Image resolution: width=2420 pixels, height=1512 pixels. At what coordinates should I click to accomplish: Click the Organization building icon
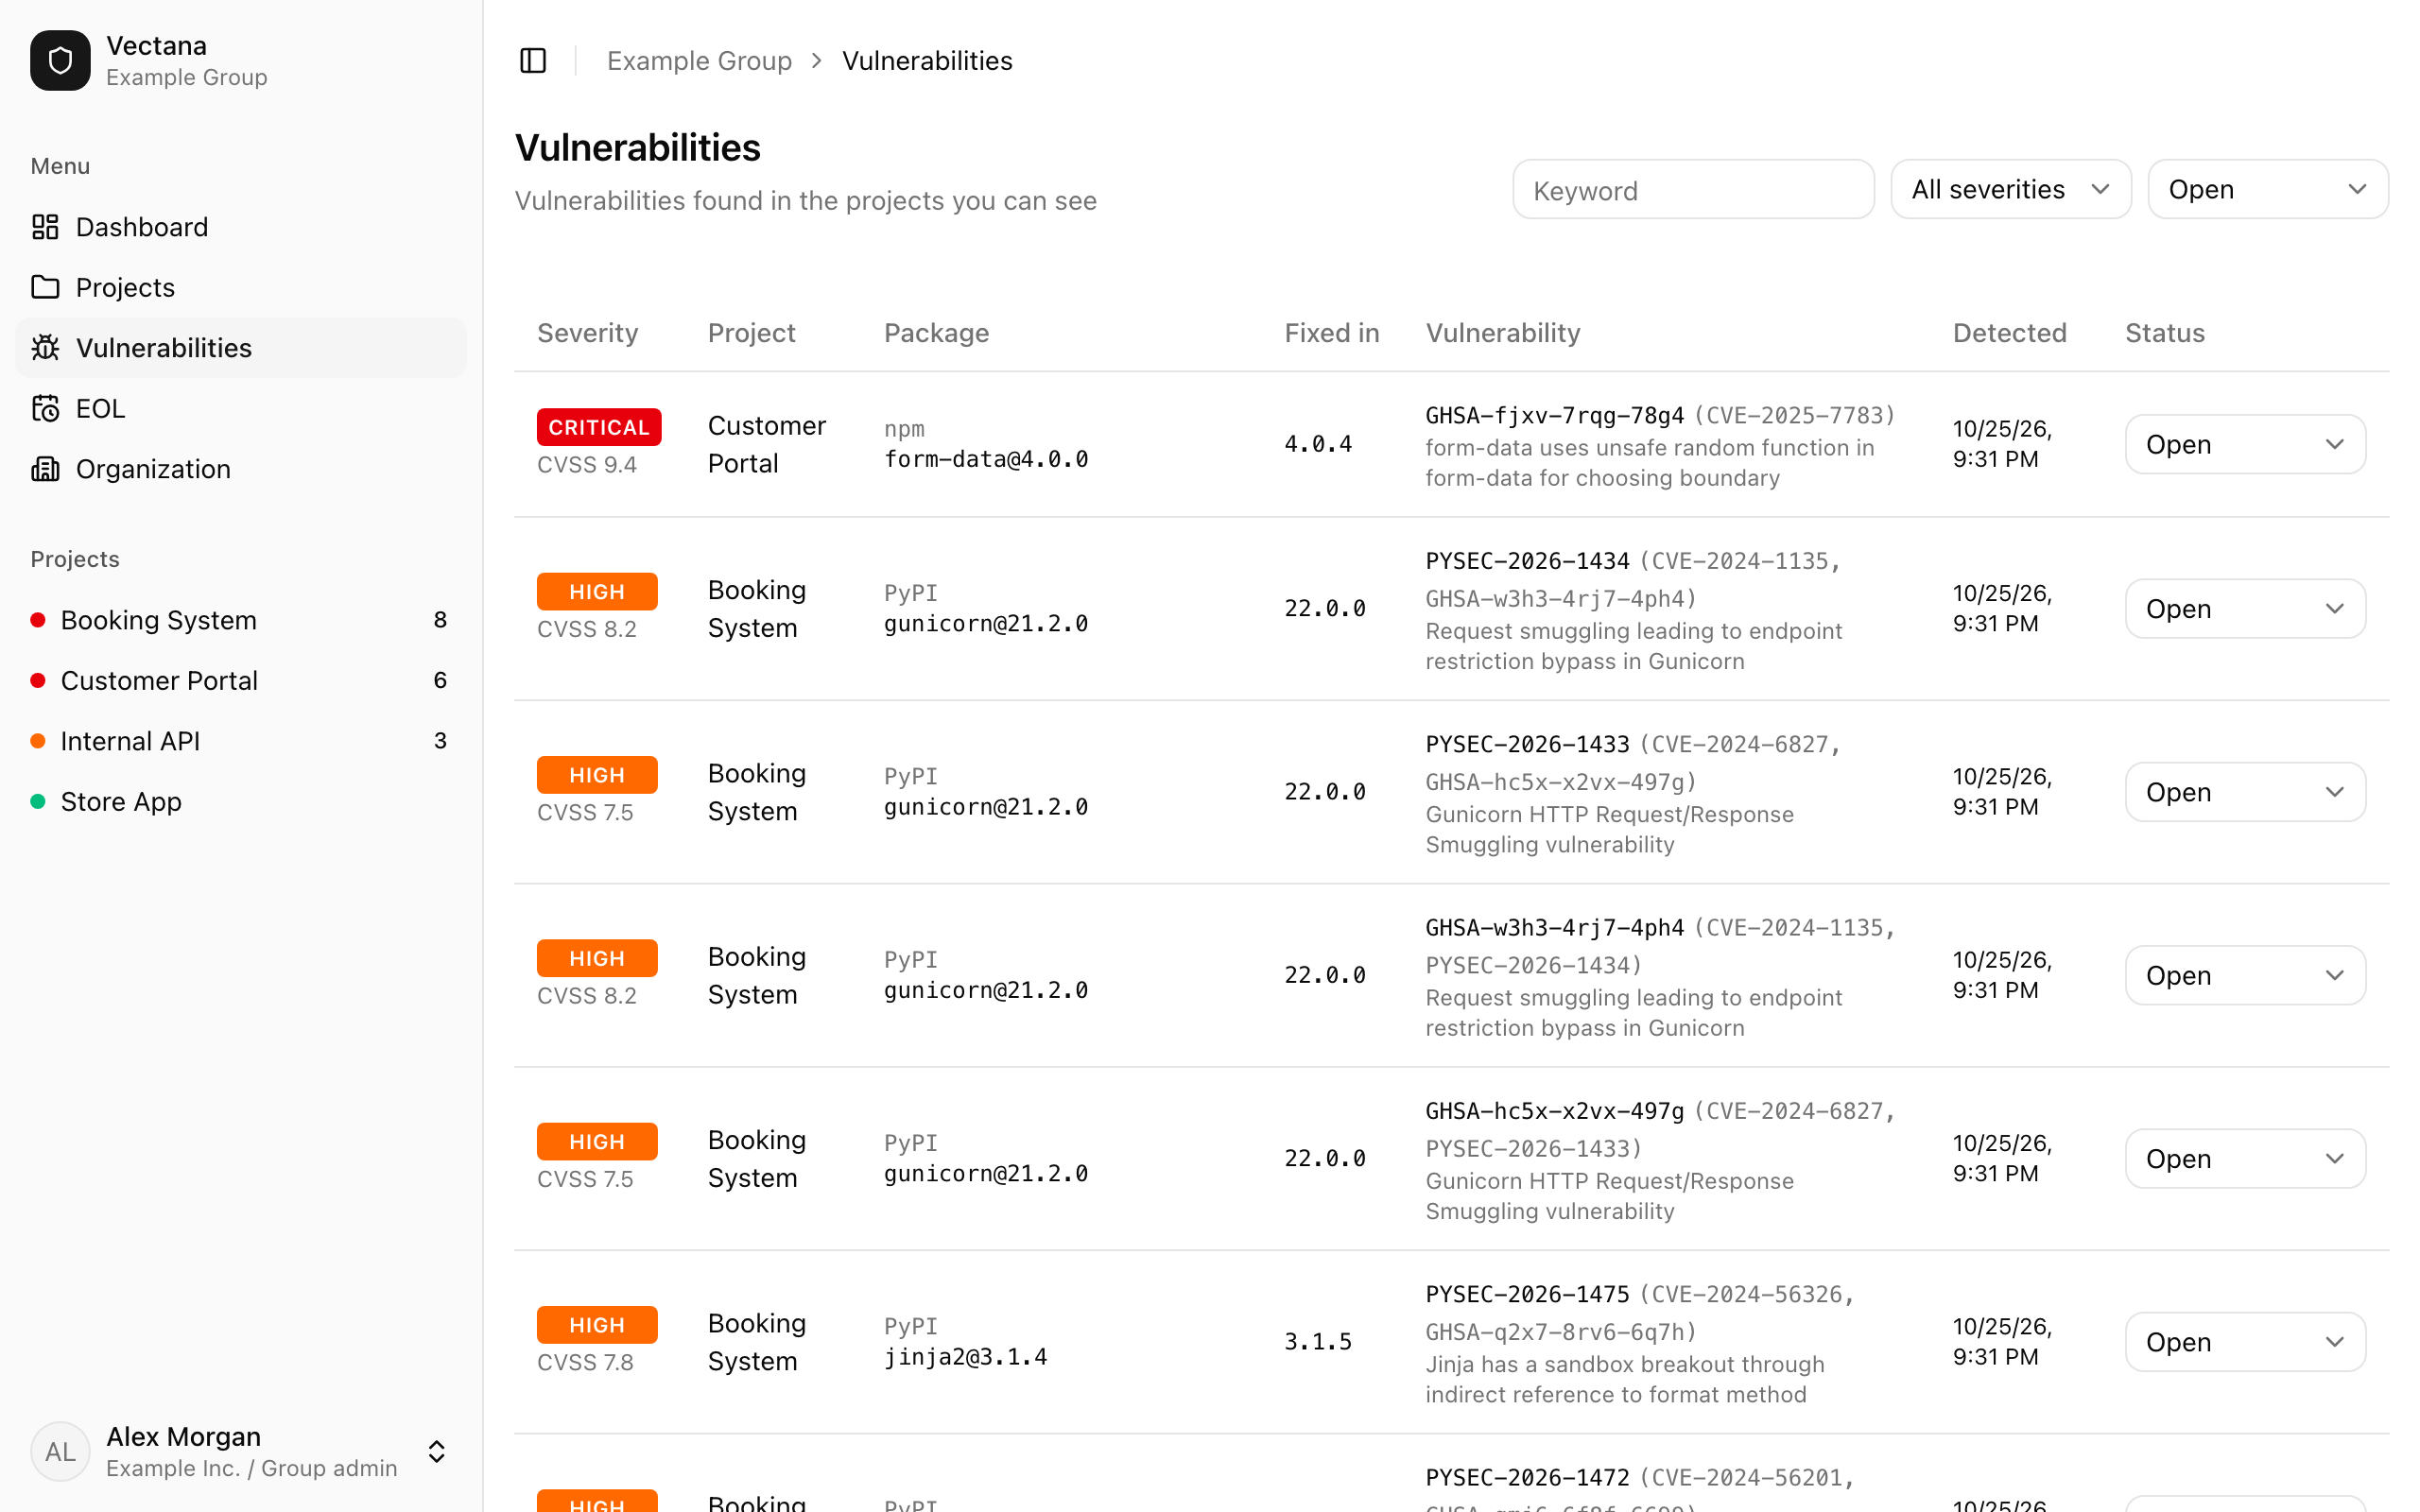coord(45,469)
